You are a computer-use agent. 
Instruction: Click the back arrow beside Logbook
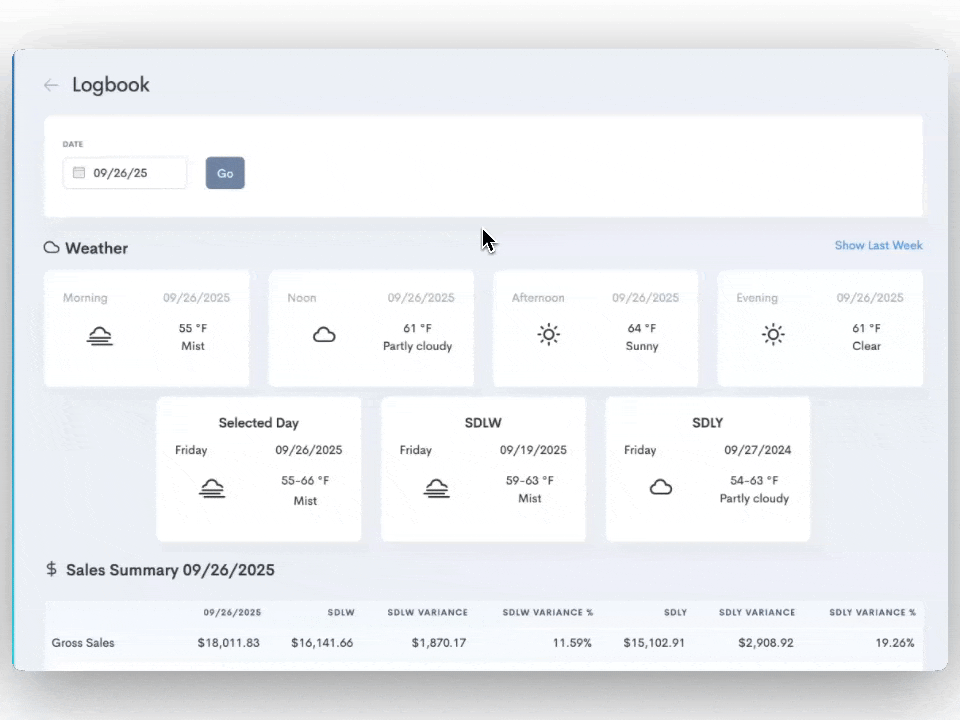[51, 85]
